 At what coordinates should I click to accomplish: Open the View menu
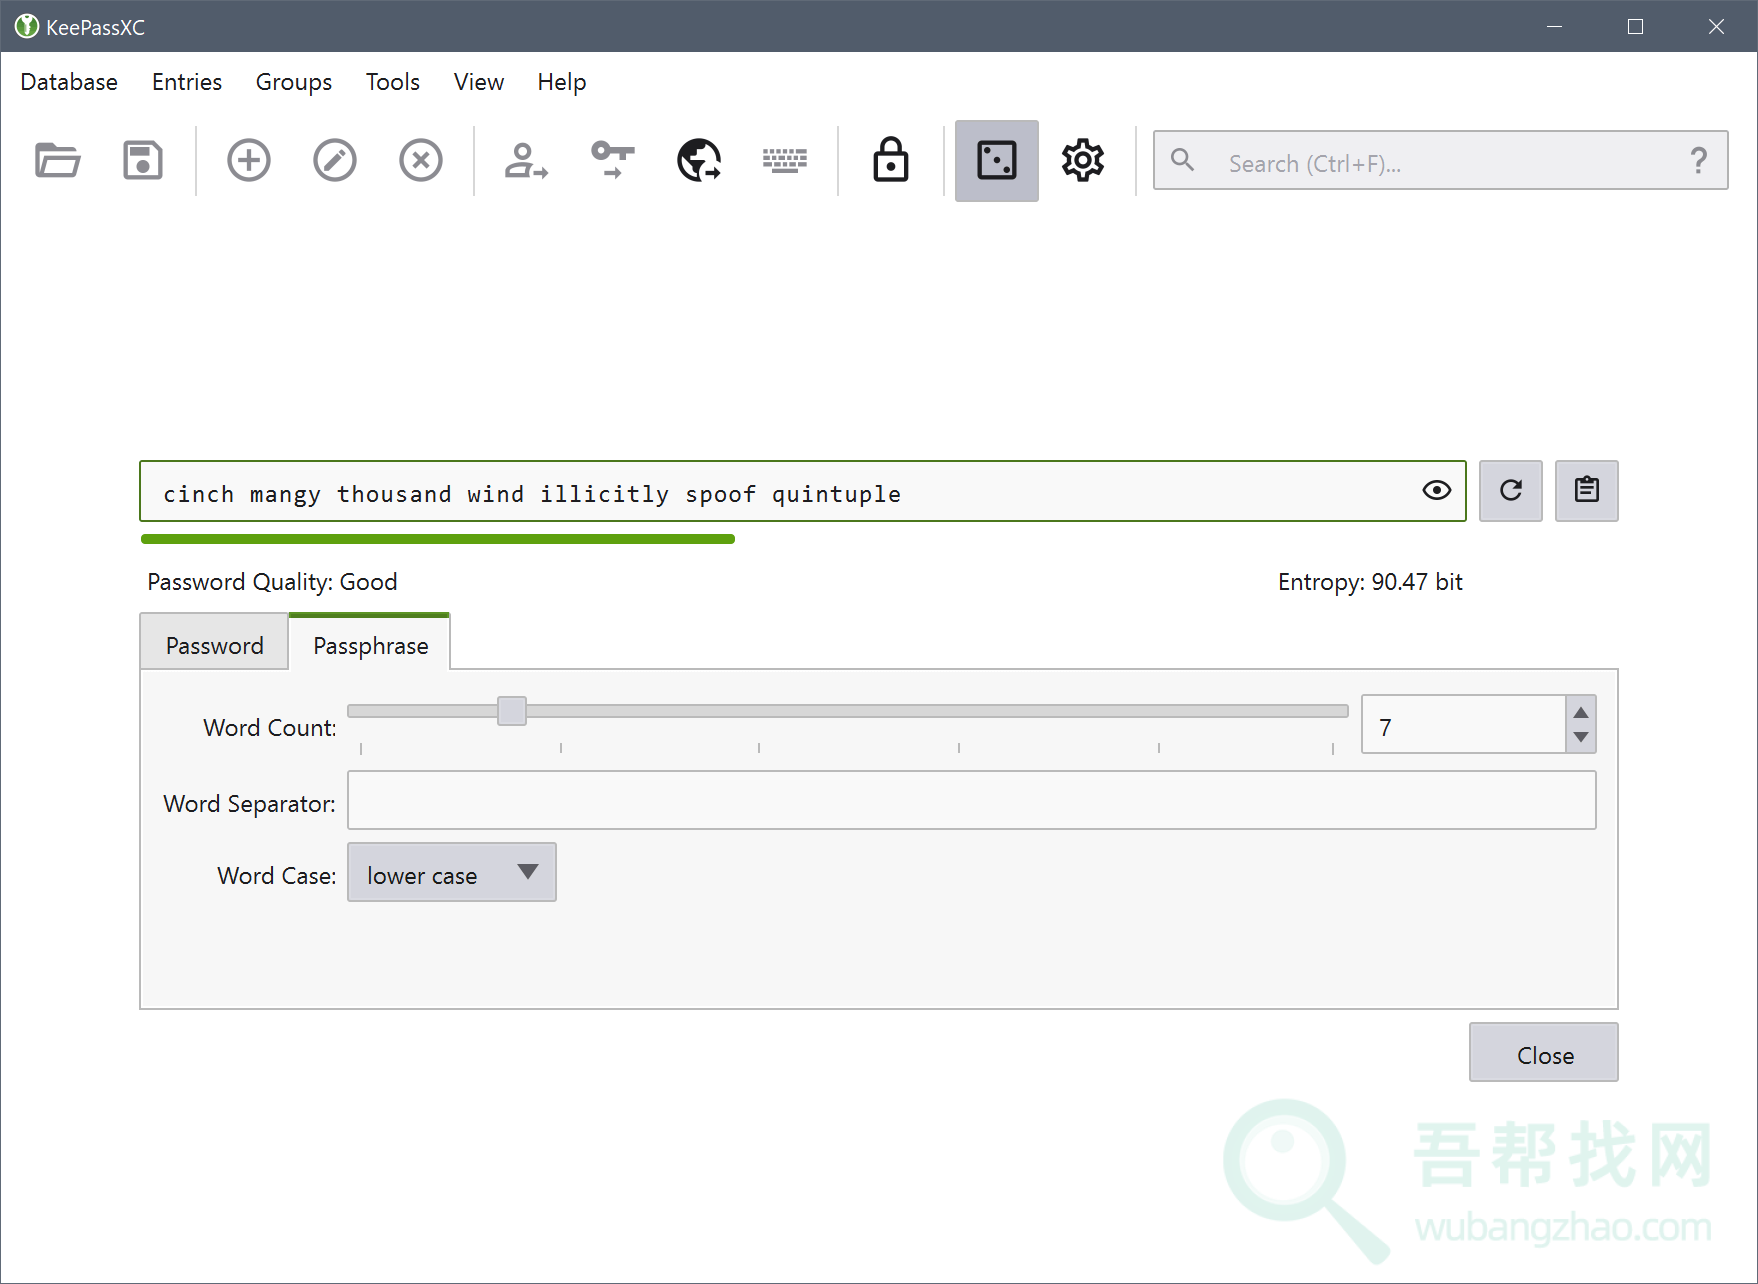[x=479, y=82]
